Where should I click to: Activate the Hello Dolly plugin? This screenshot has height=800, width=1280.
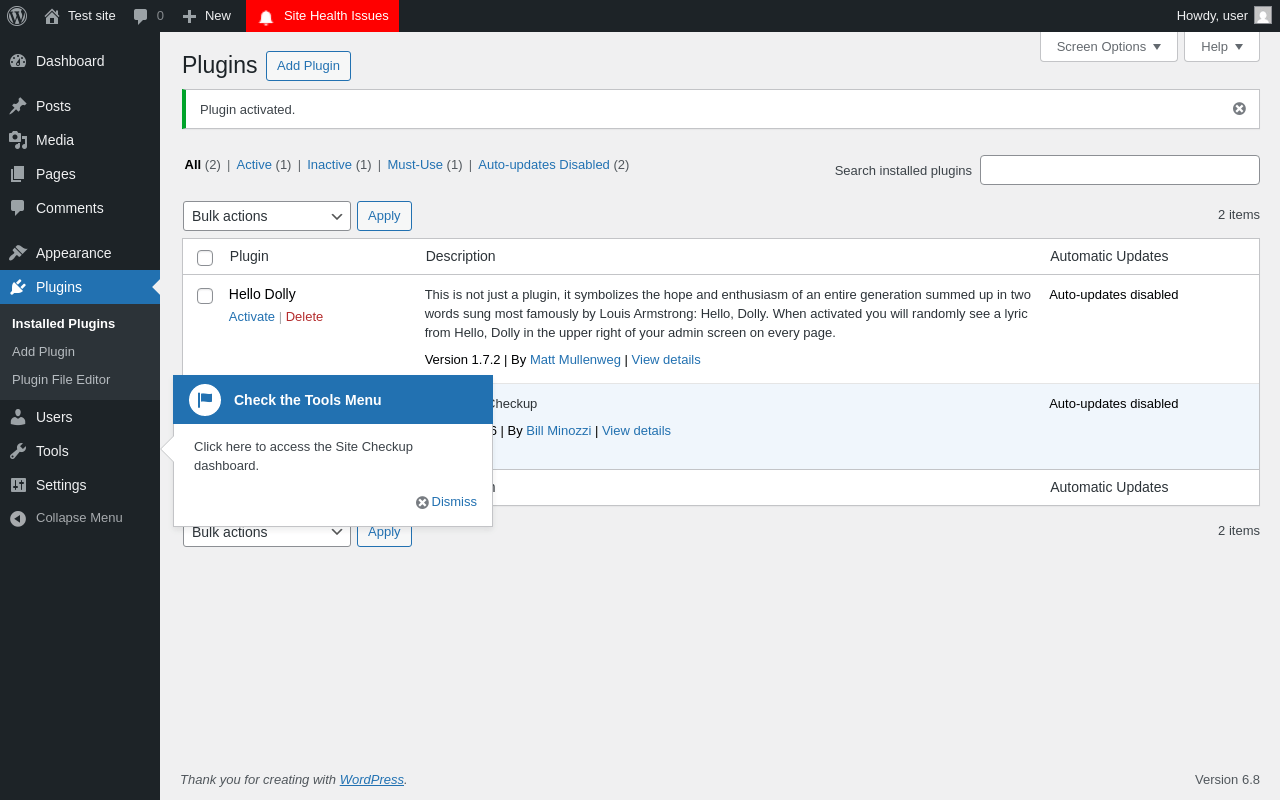(x=252, y=316)
